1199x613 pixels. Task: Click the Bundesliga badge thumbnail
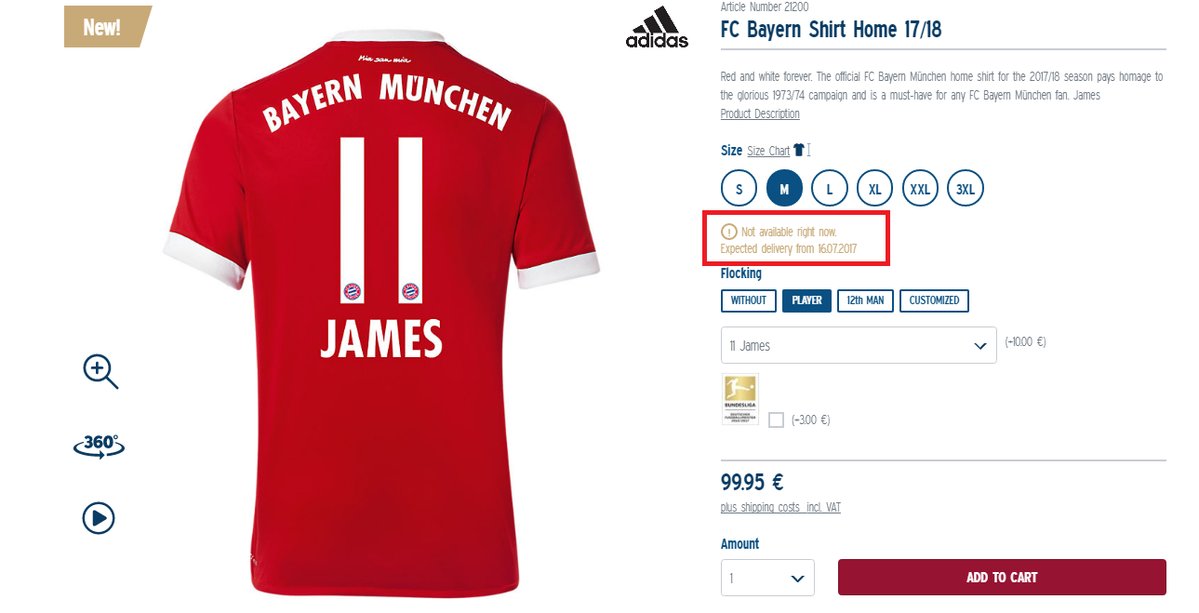point(740,399)
